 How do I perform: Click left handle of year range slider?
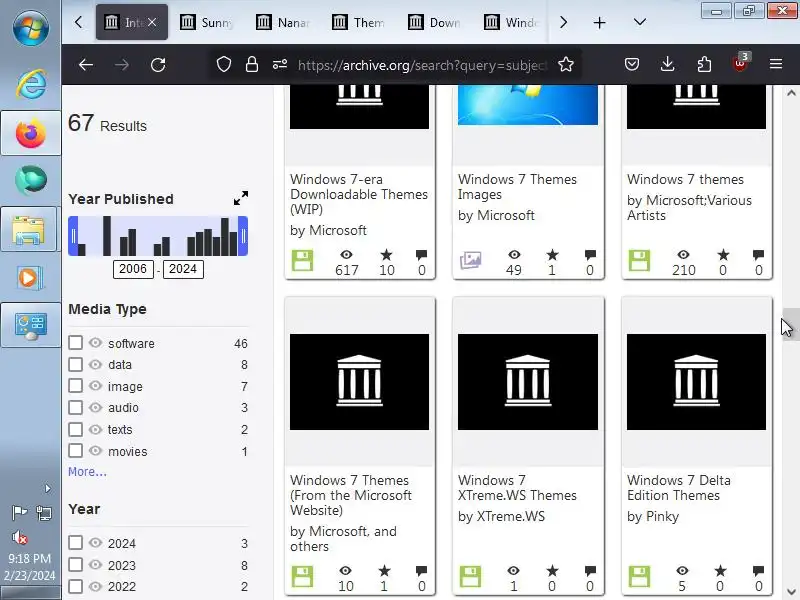[73, 236]
